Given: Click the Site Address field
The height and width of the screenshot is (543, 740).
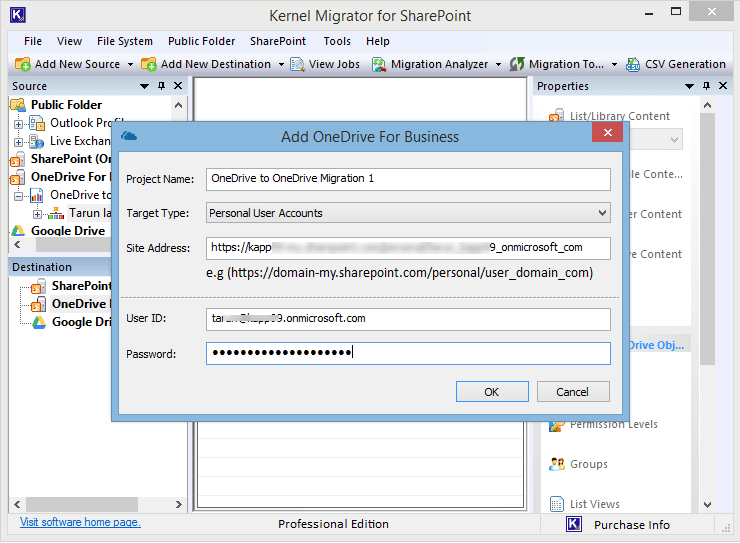Looking at the screenshot, I should point(408,248).
